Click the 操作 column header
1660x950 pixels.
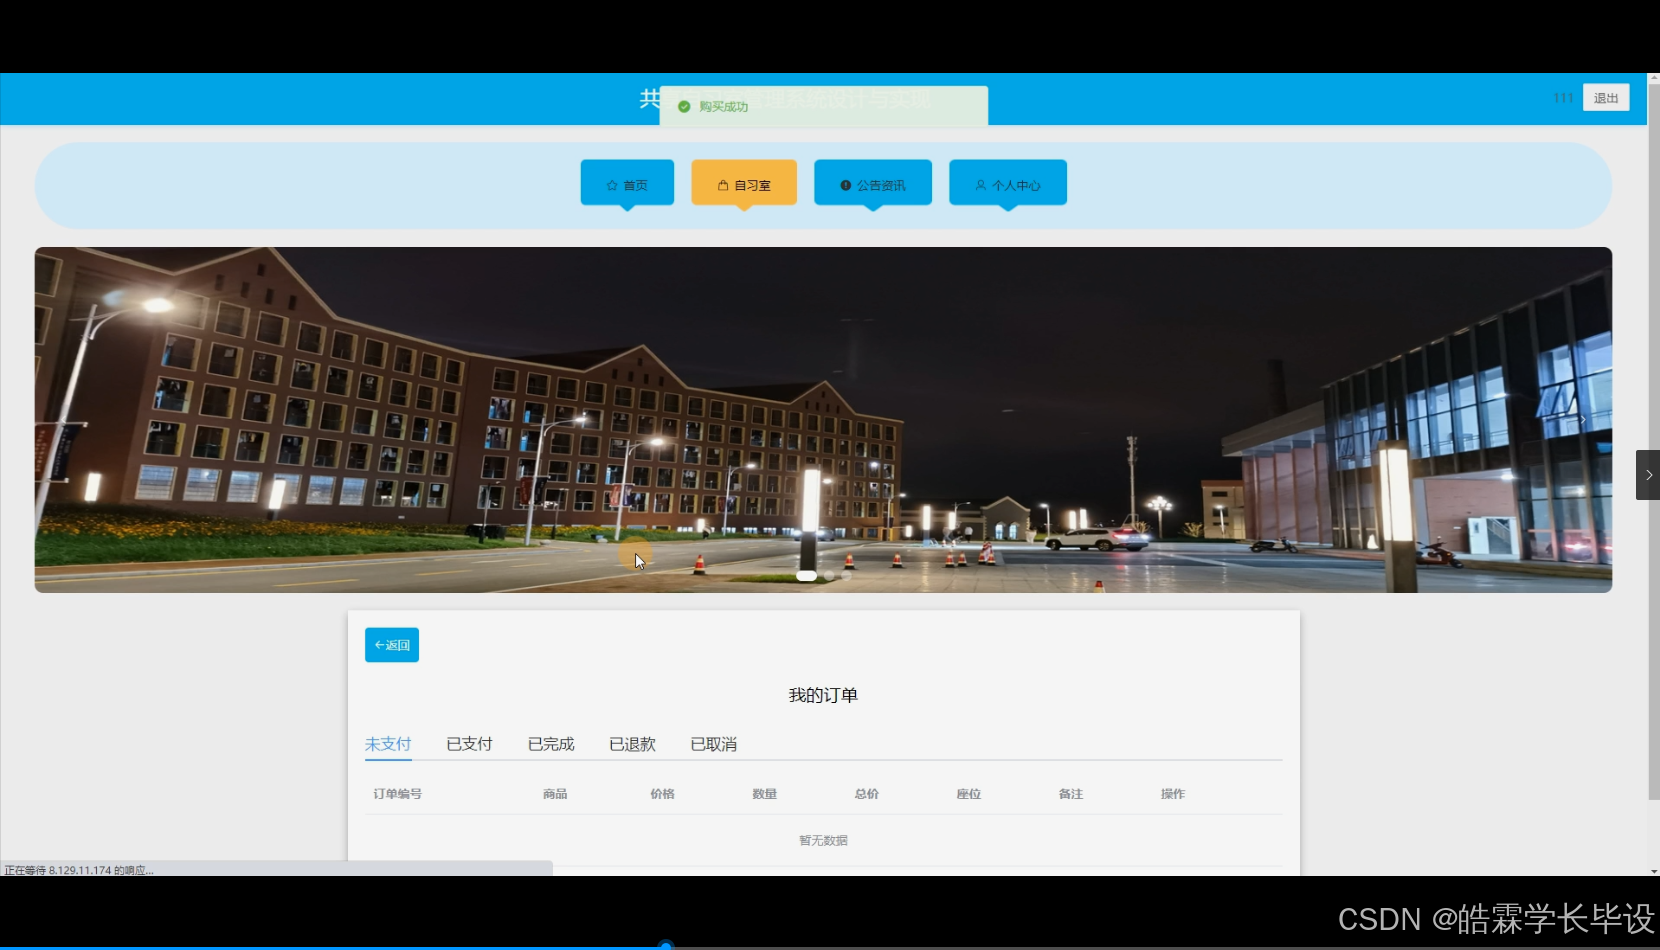point(1173,794)
